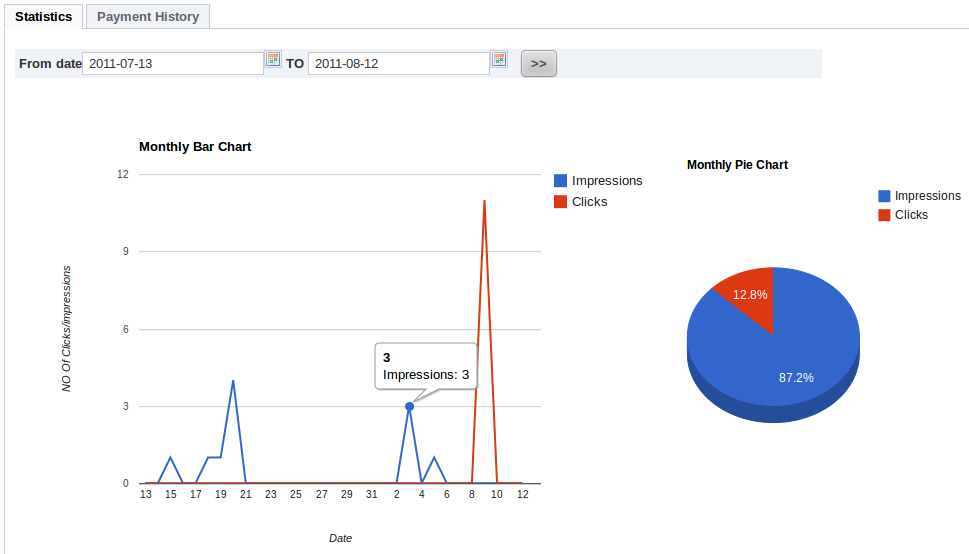Click the Monthly Bar Chart title
Screen dimensions: 969x554
tap(195, 147)
